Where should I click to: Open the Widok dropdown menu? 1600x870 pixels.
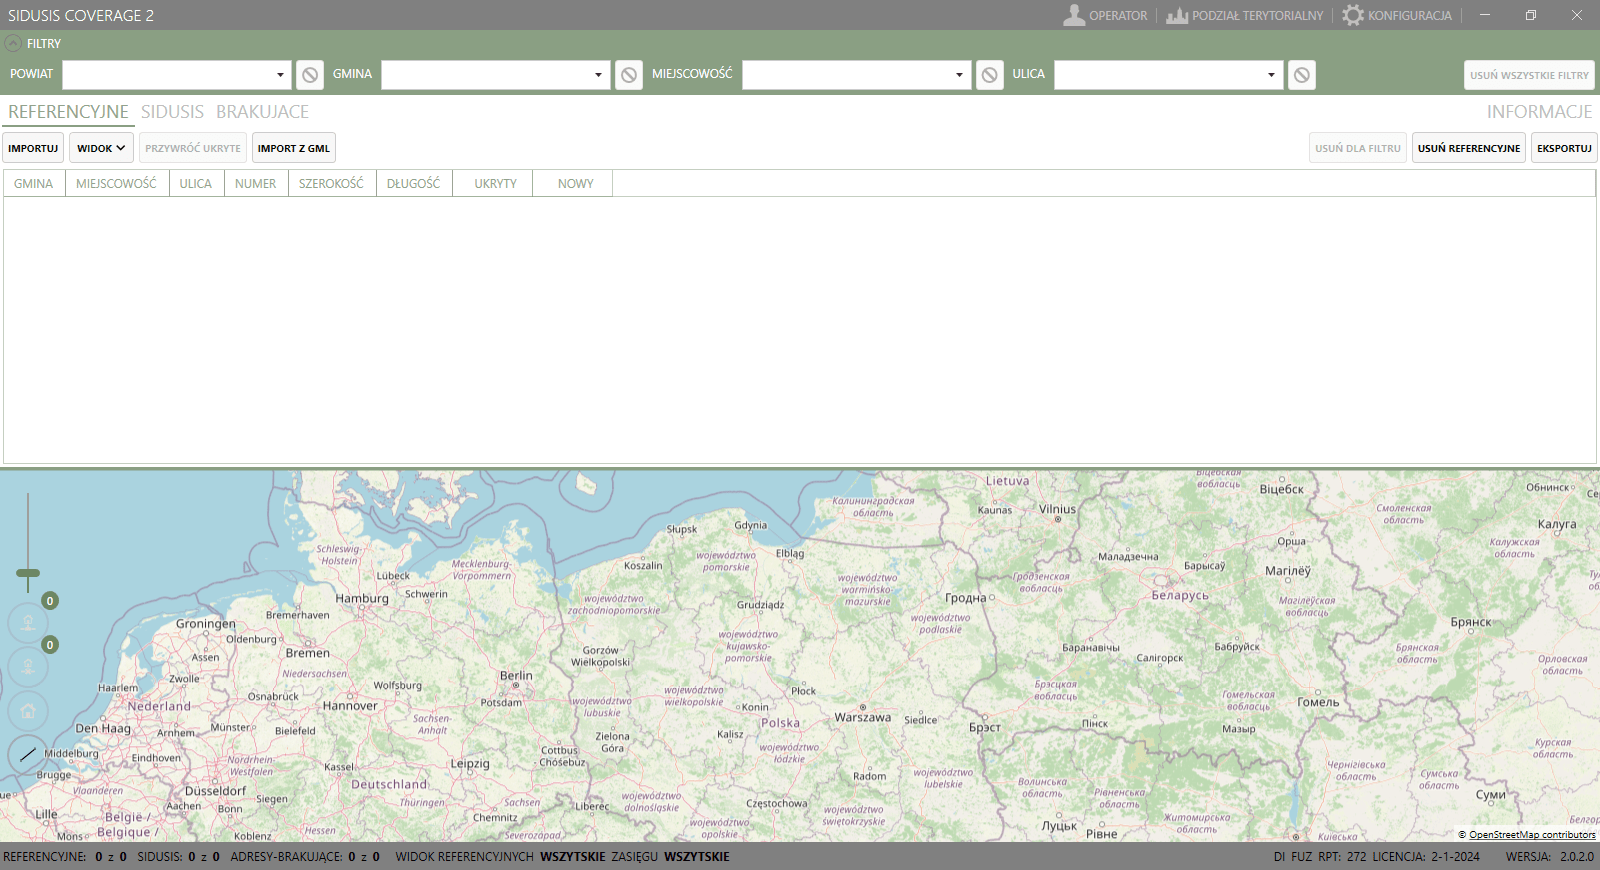coord(101,148)
